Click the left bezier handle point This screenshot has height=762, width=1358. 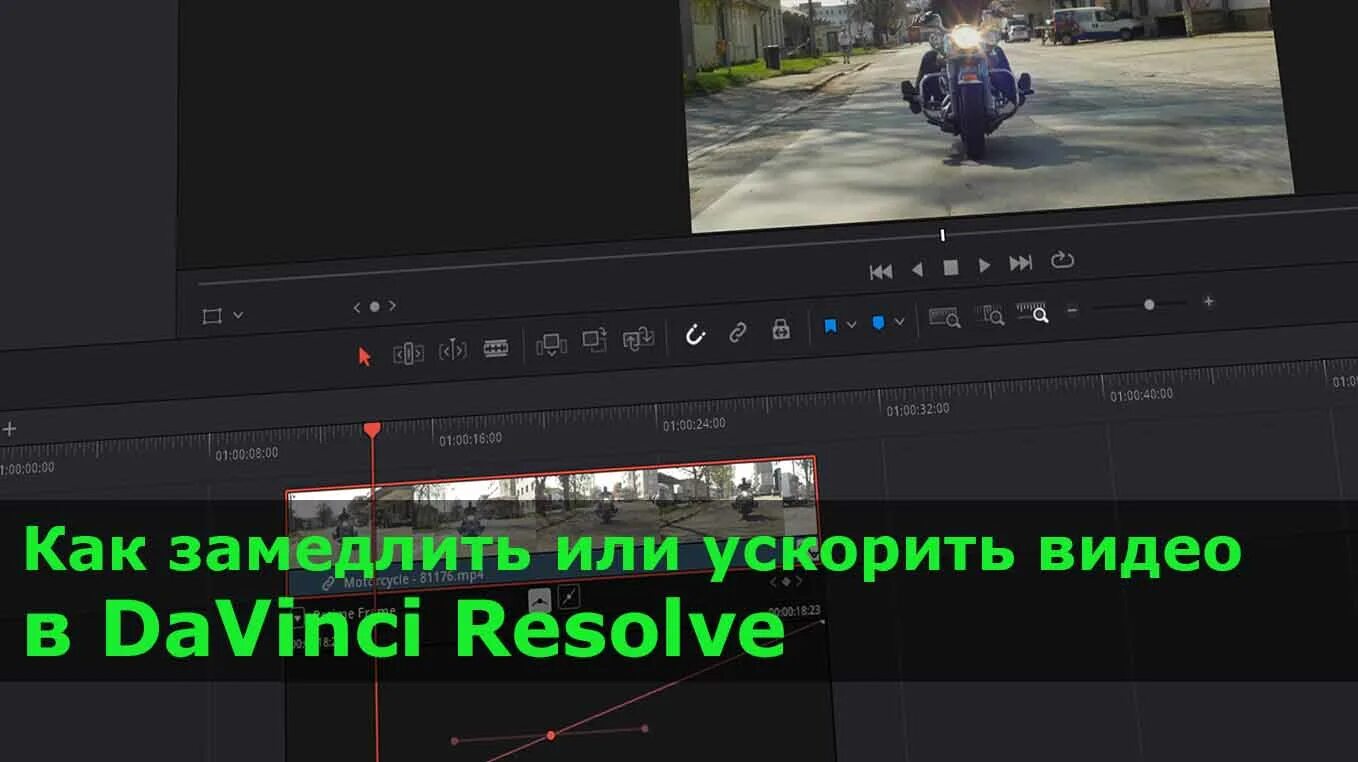click(455, 741)
